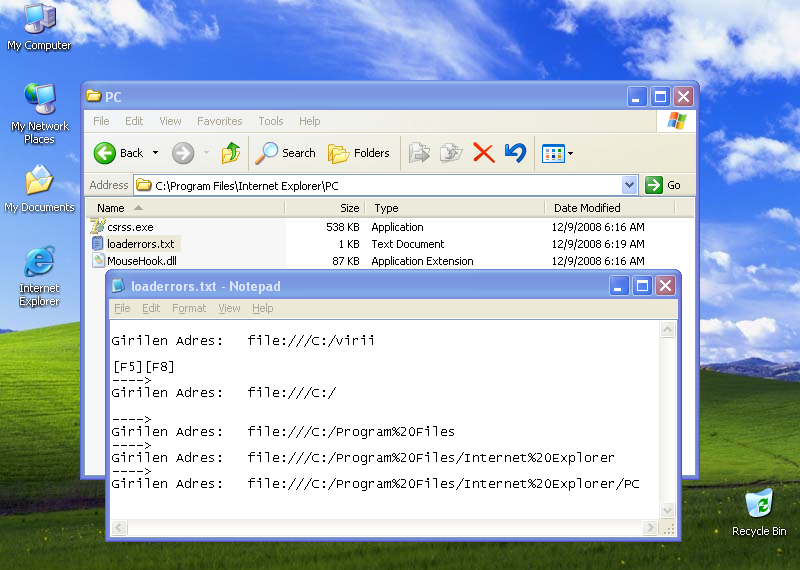The image size is (800, 570).
Task: Launch Internet Explorer from desktop
Action: pos(39,276)
